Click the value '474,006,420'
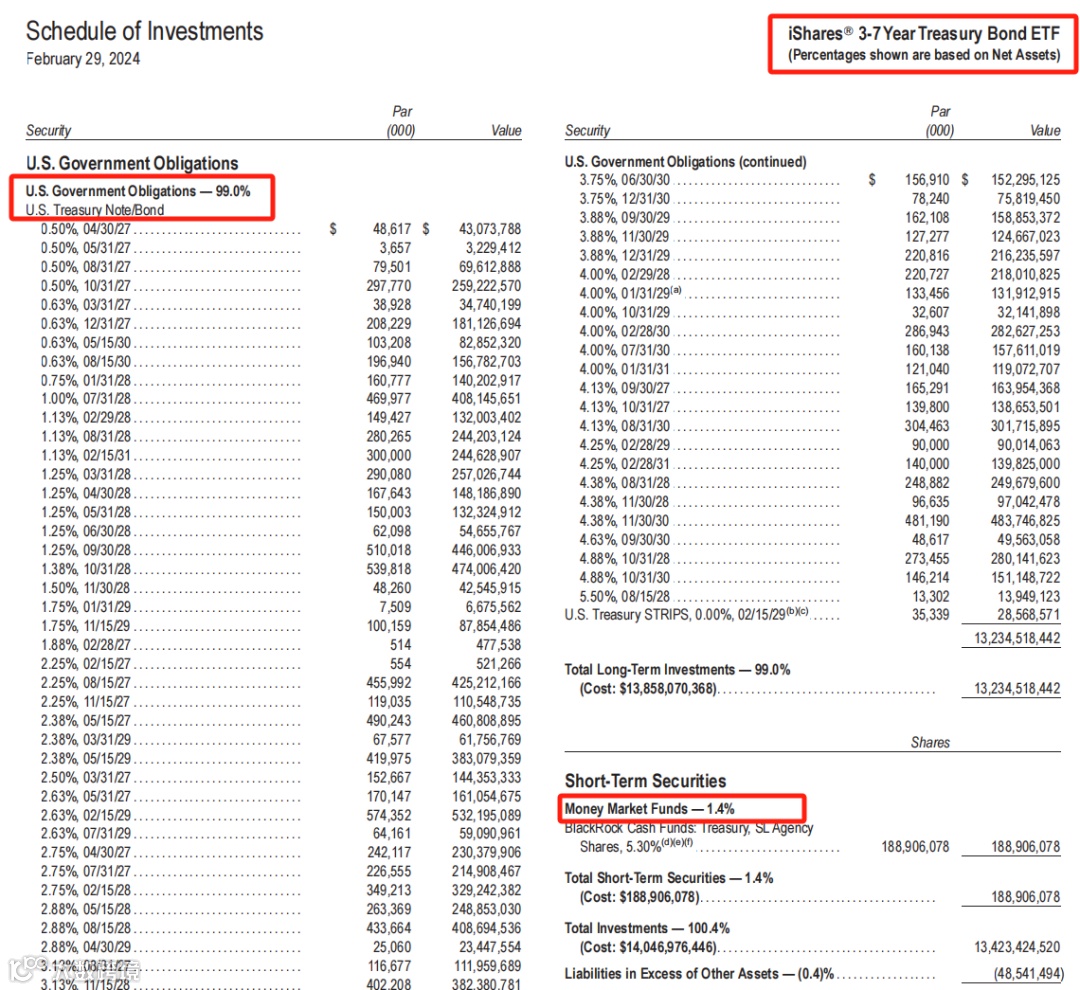The height and width of the screenshot is (990, 1080). (486, 569)
